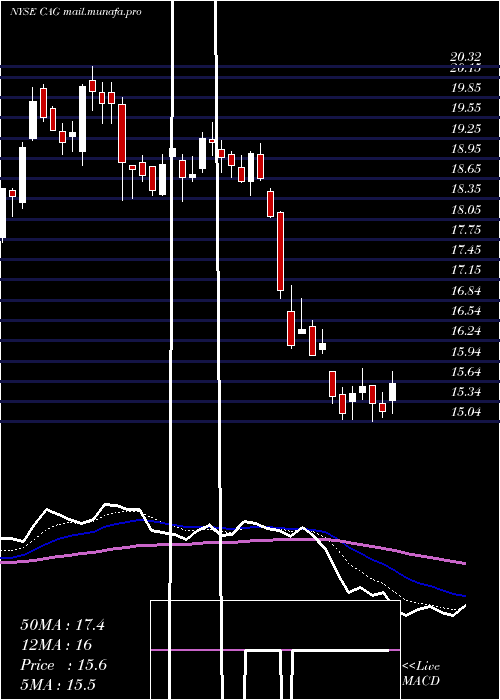Click the 20.32 price axis label

[x=466, y=57]
